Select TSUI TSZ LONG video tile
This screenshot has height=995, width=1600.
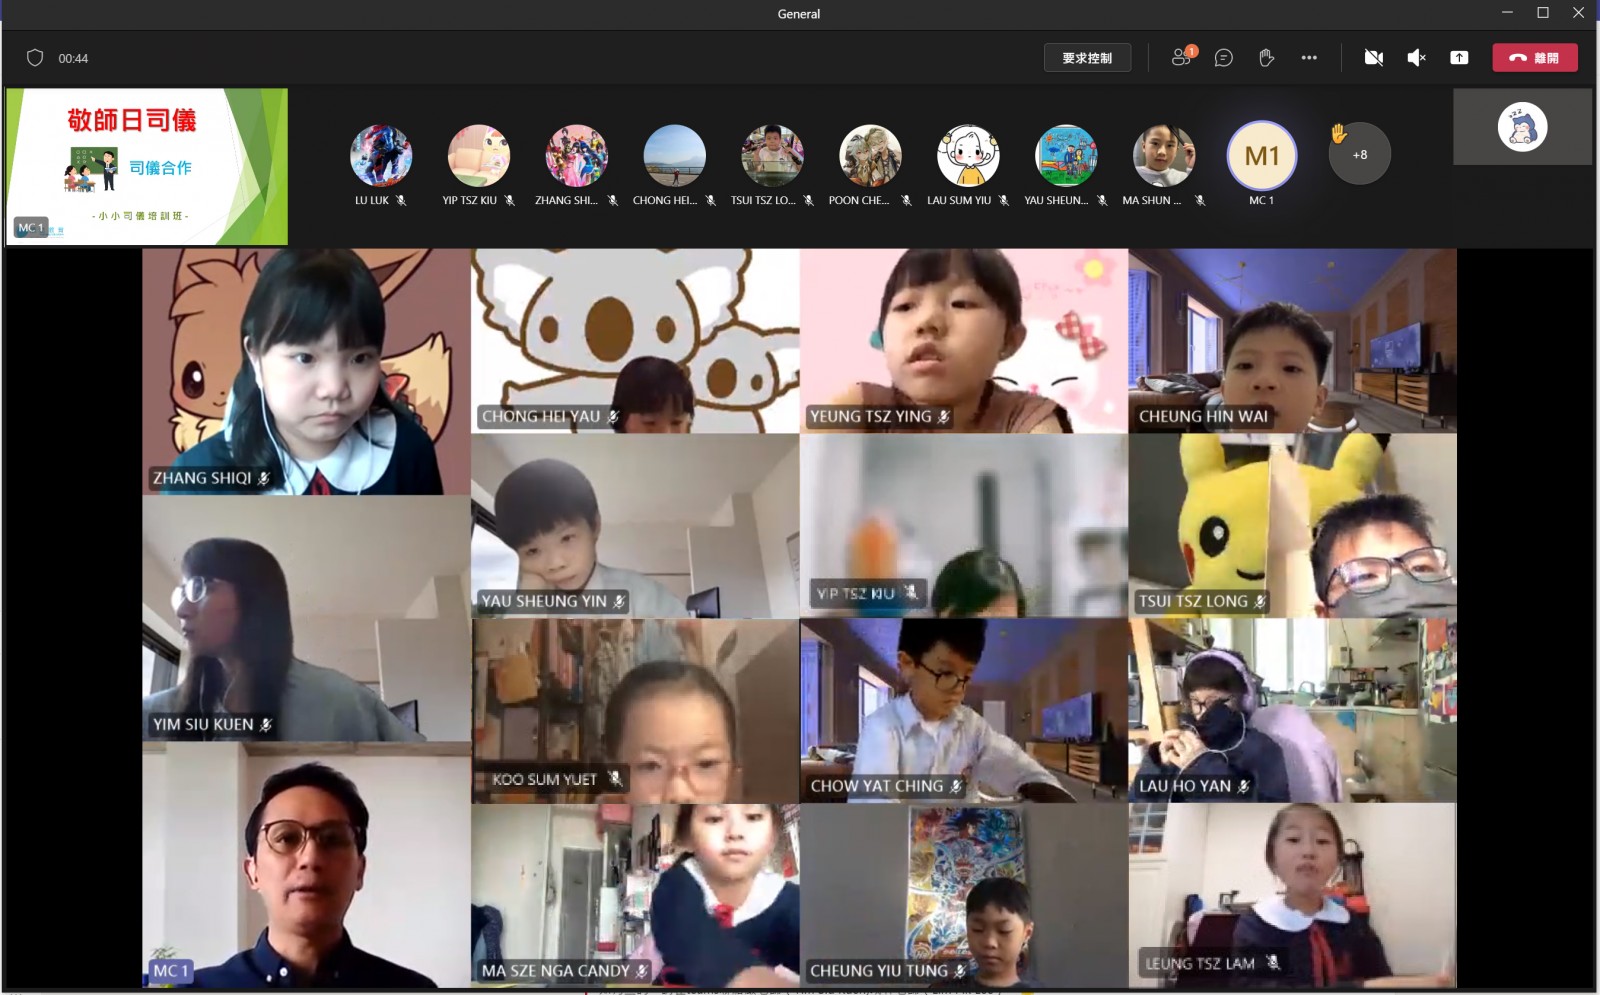1293,526
